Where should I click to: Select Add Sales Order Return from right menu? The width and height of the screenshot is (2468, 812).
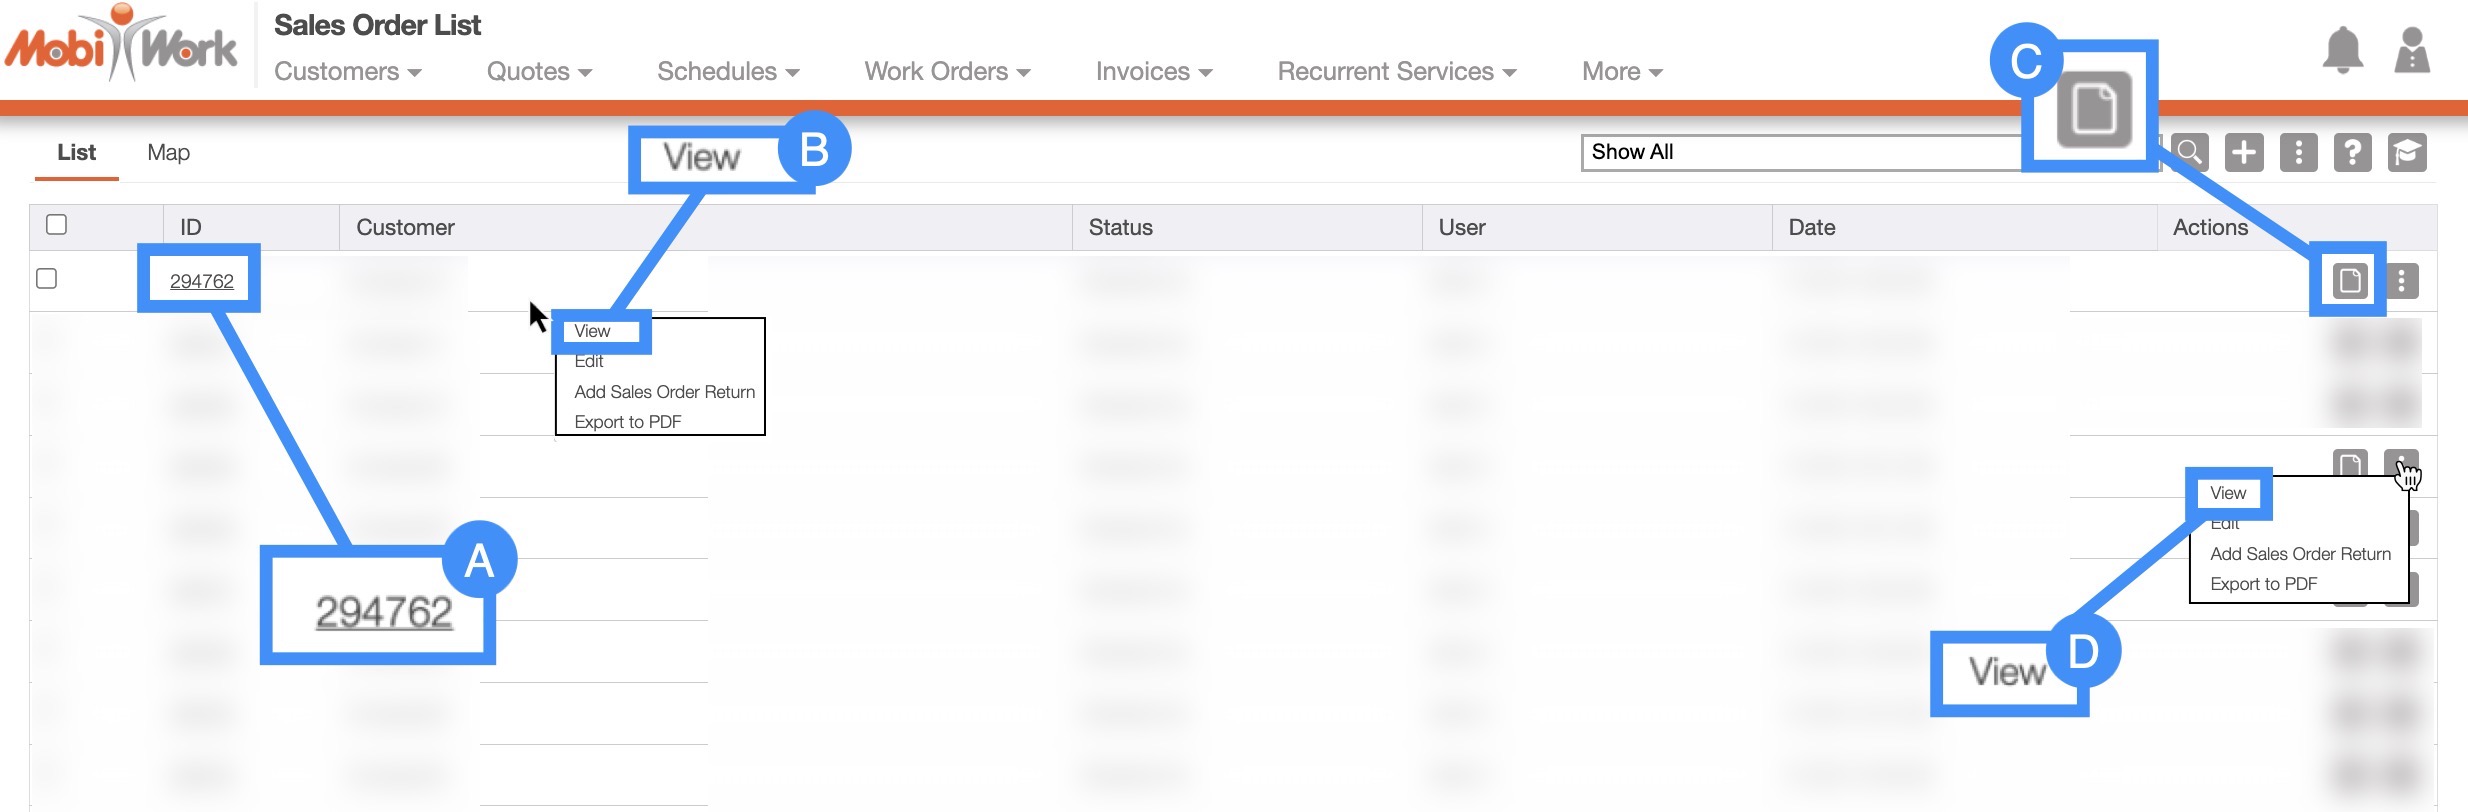pos(2299,554)
